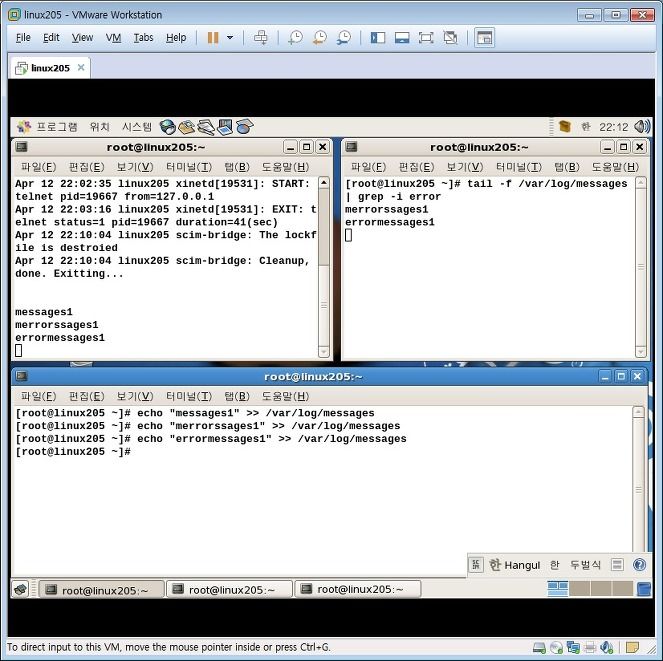Viewport: 663px width, 661px height.
Task: Open the message log note icon in VMware status bar
Action: [633, 647]
